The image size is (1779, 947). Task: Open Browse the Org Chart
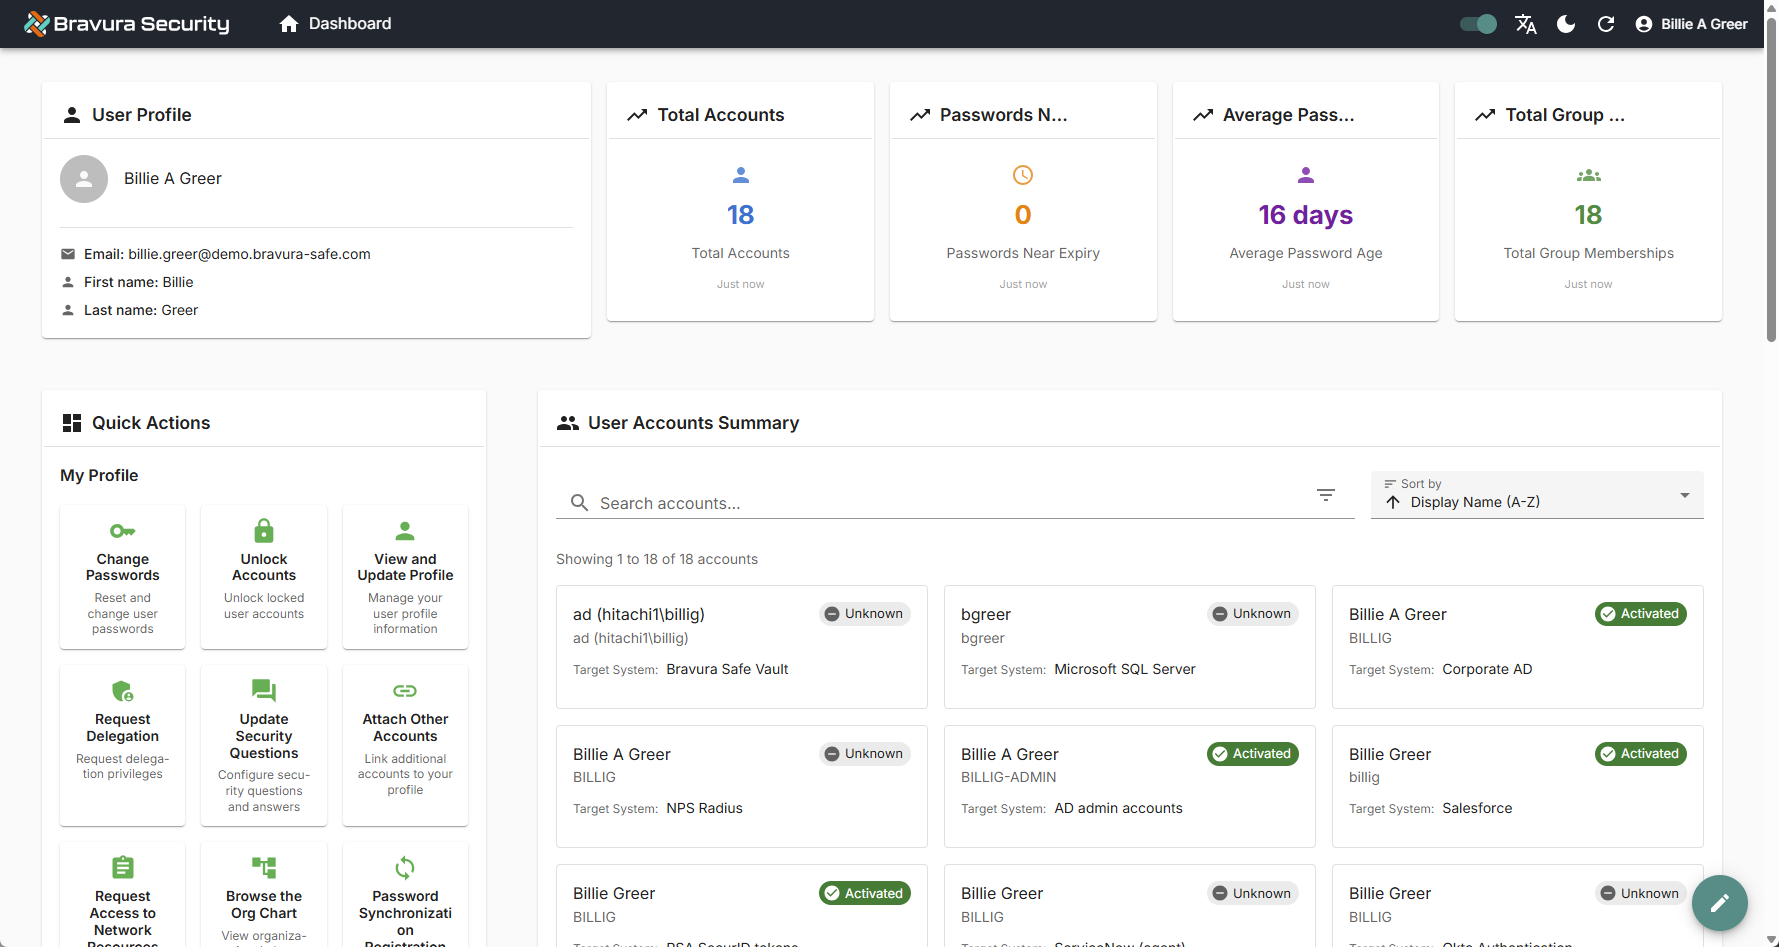(263, 893)
